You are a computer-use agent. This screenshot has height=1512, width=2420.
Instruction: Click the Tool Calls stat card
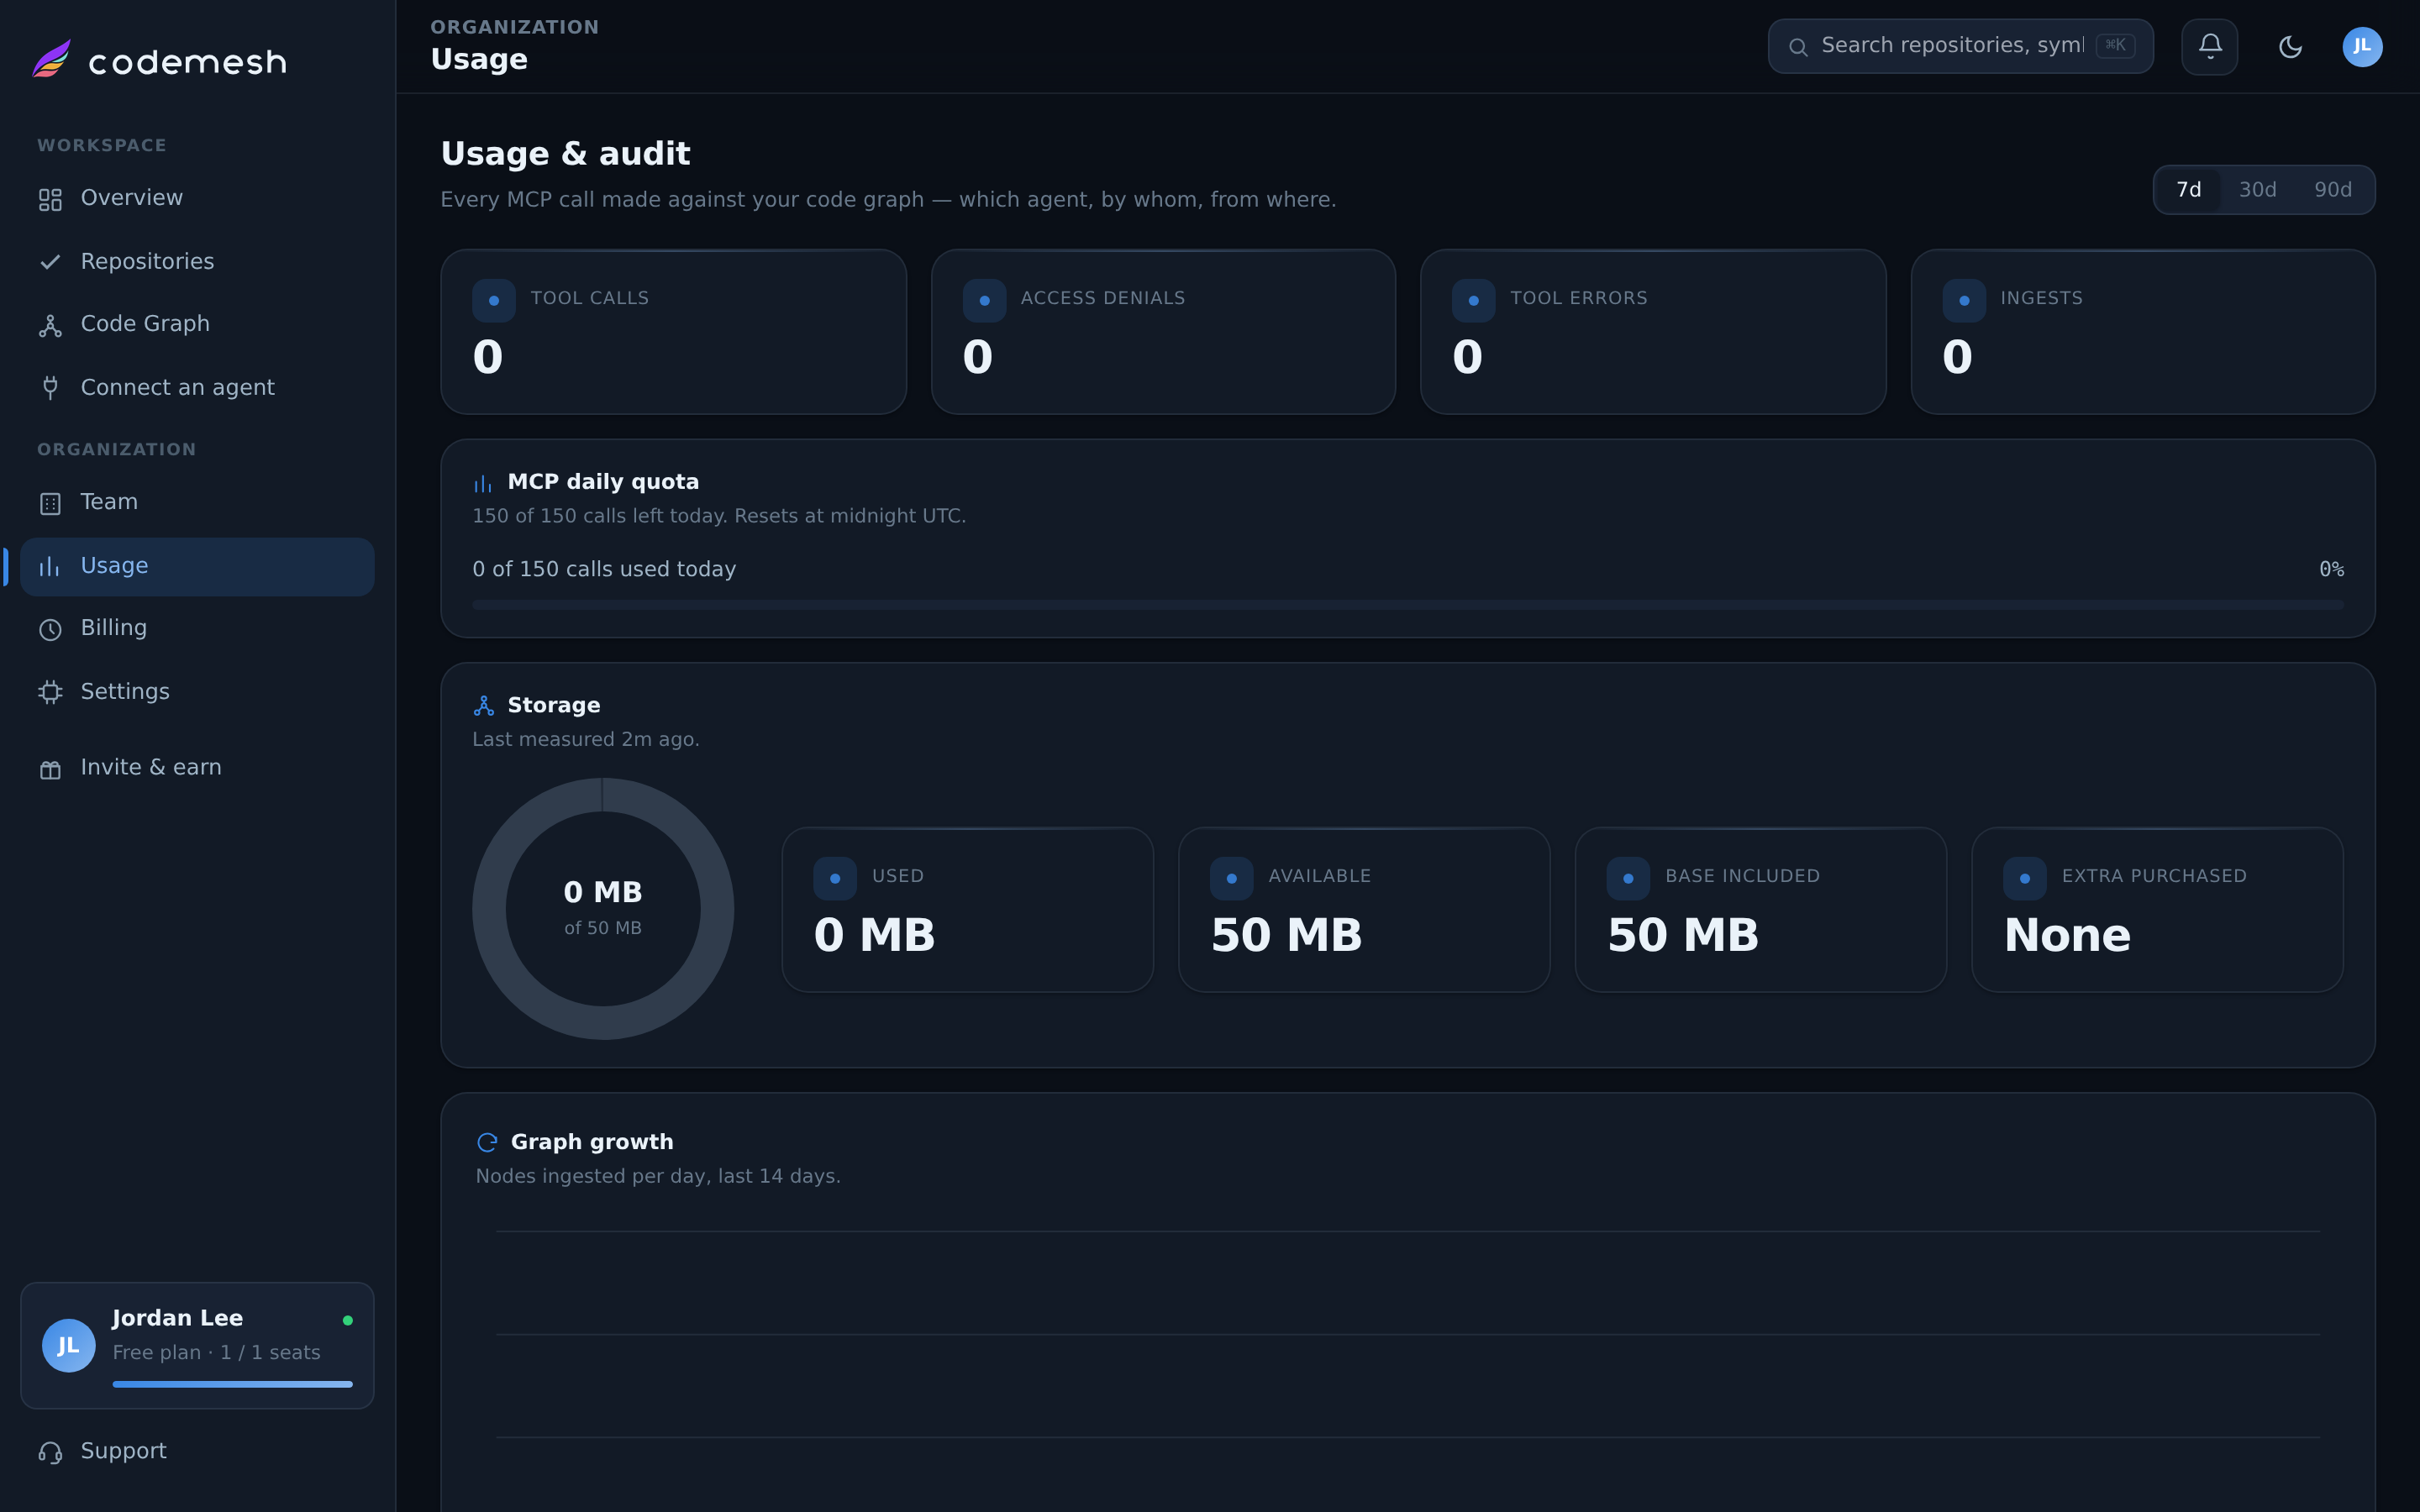click(x=673, y=332)
